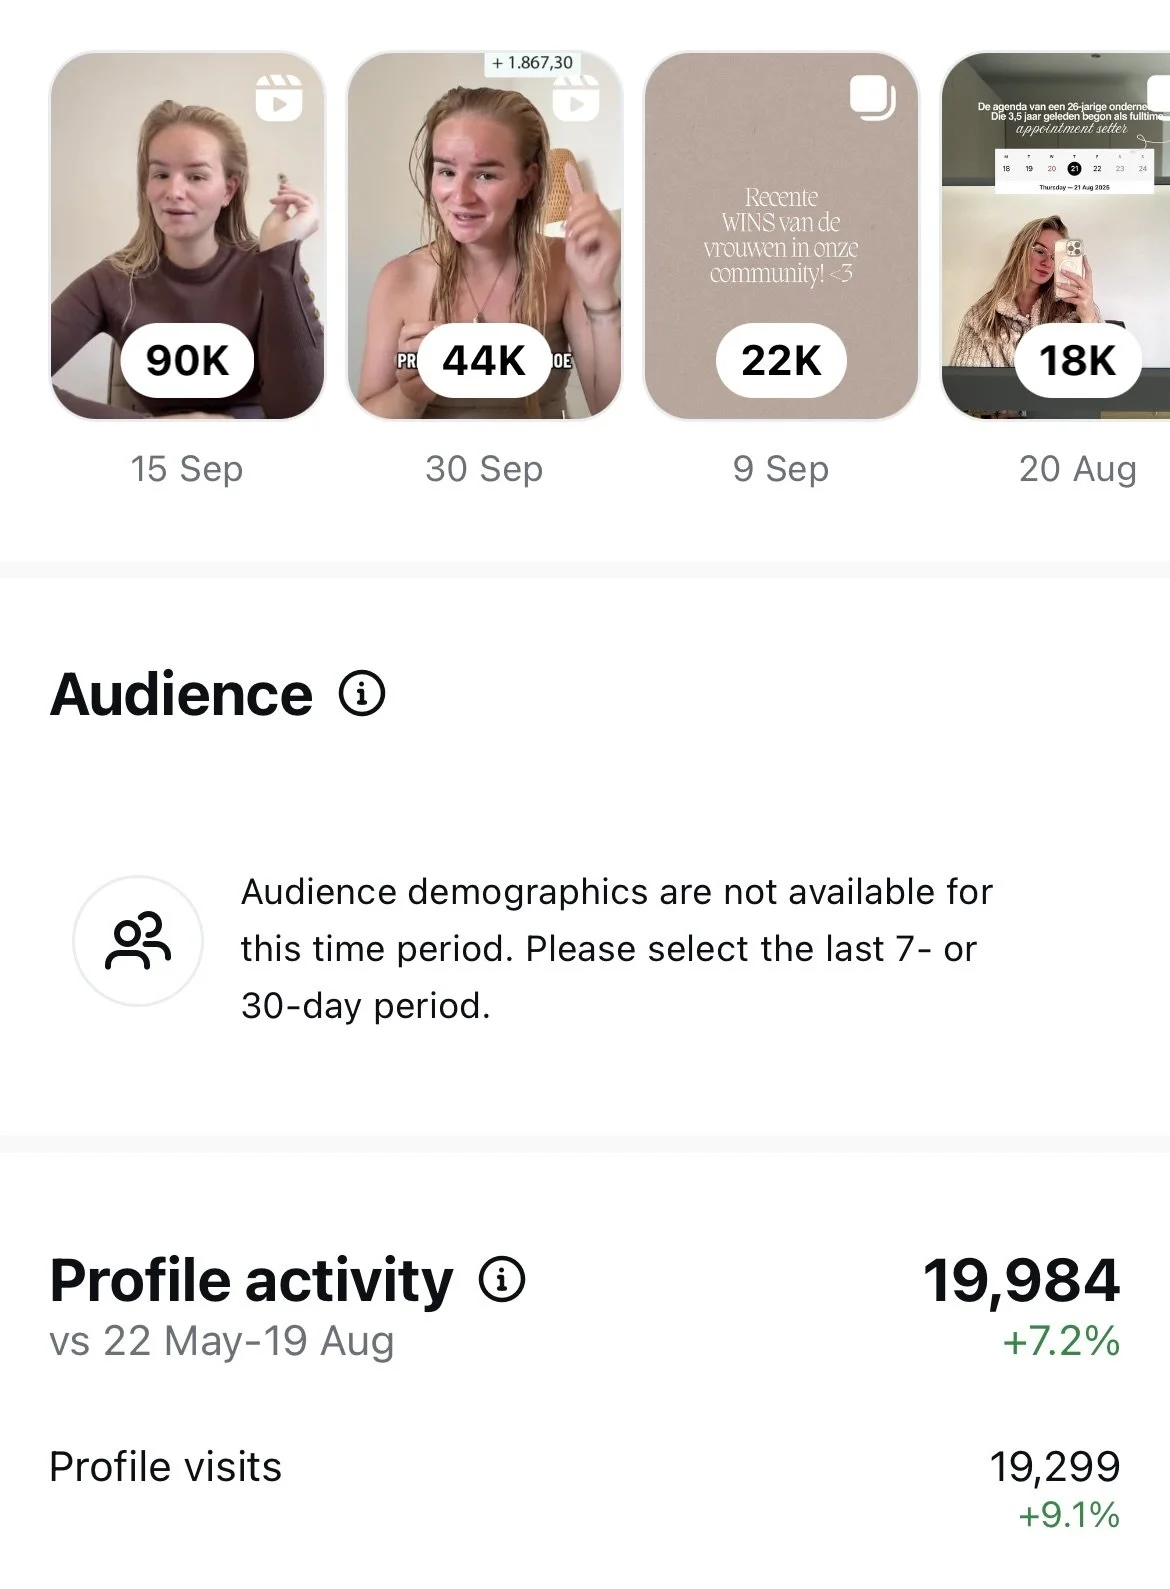Tap the Audience section heading
Viewport: 1170px width, 1589px height.
181,694
